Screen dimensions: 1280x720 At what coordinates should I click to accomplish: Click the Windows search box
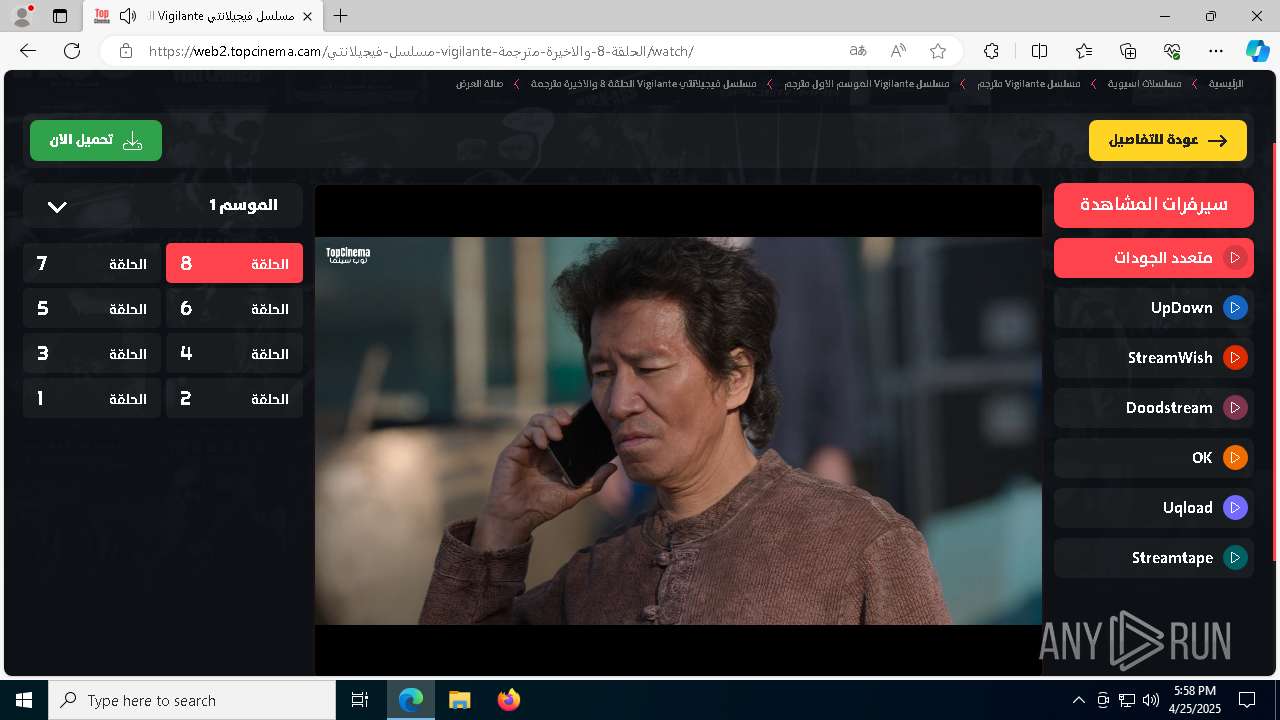192,700
